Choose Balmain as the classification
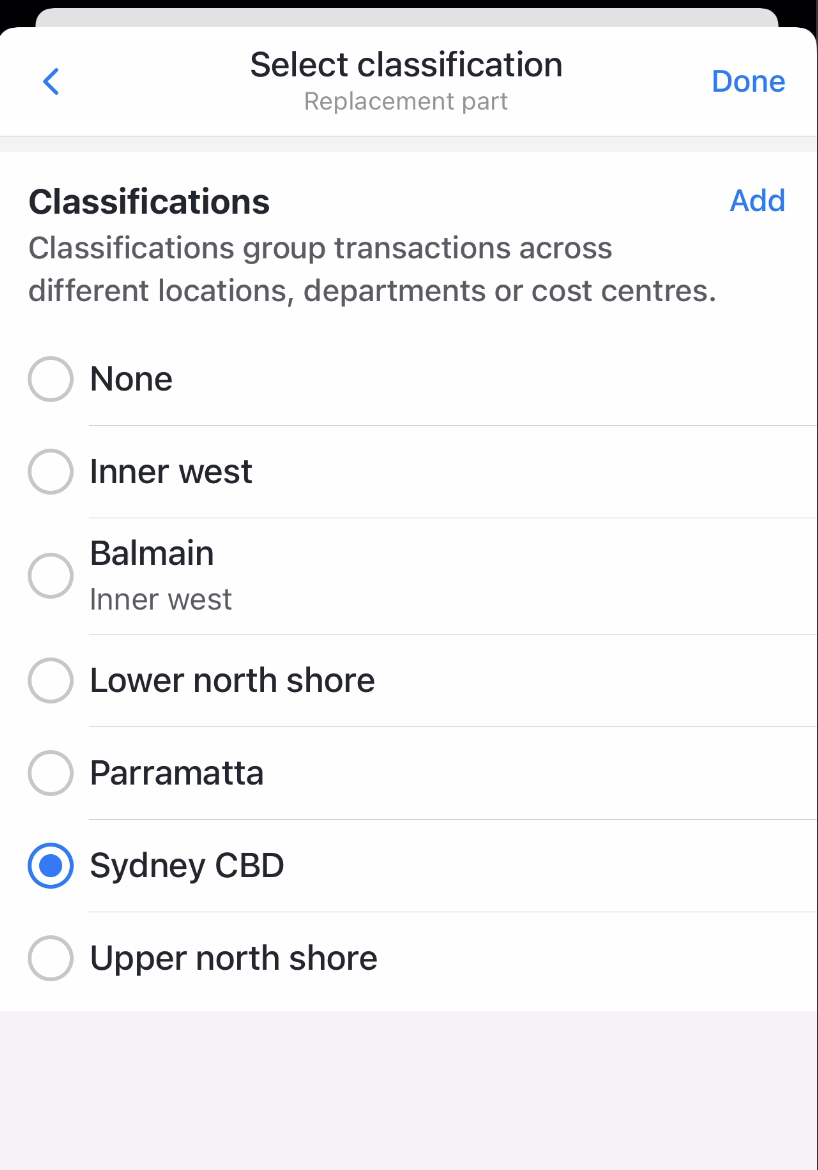Image resolution: width=818 pixels, height=1170 pixels. pyautogui.click(x=50, y=575)
